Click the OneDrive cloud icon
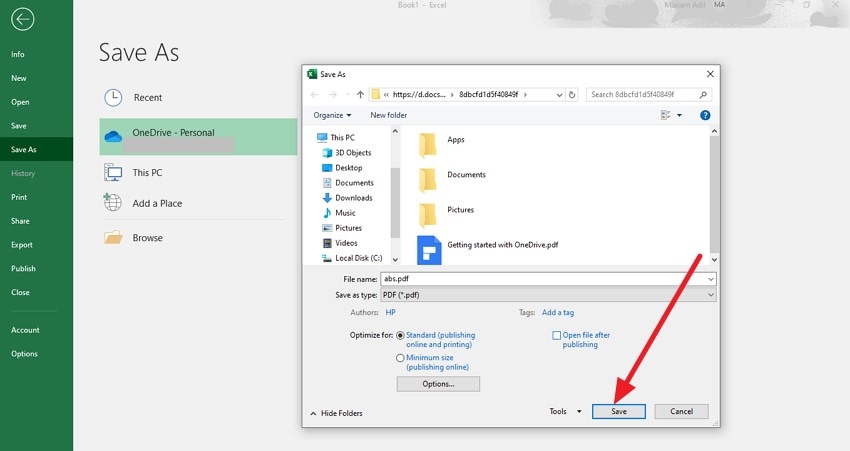The height and width of the screenshot is (451, 850). 113,137
